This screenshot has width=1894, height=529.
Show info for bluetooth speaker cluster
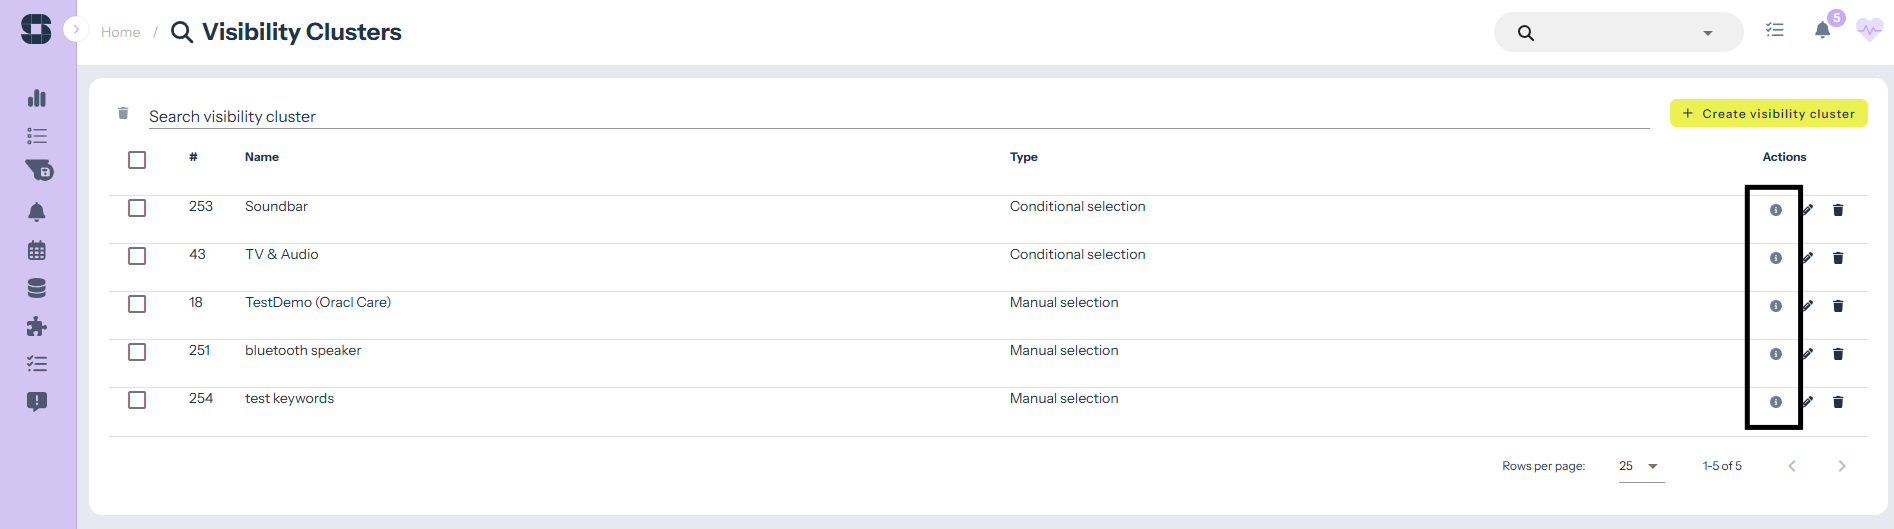(1776, 354)
